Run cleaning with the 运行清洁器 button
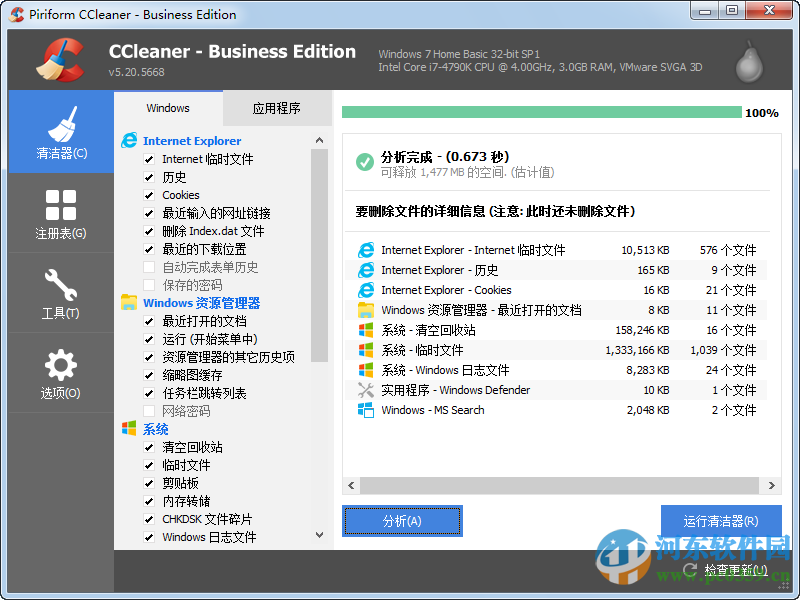Image resolution: width=800 pixels, height=600 pixels. click(722, 521)
